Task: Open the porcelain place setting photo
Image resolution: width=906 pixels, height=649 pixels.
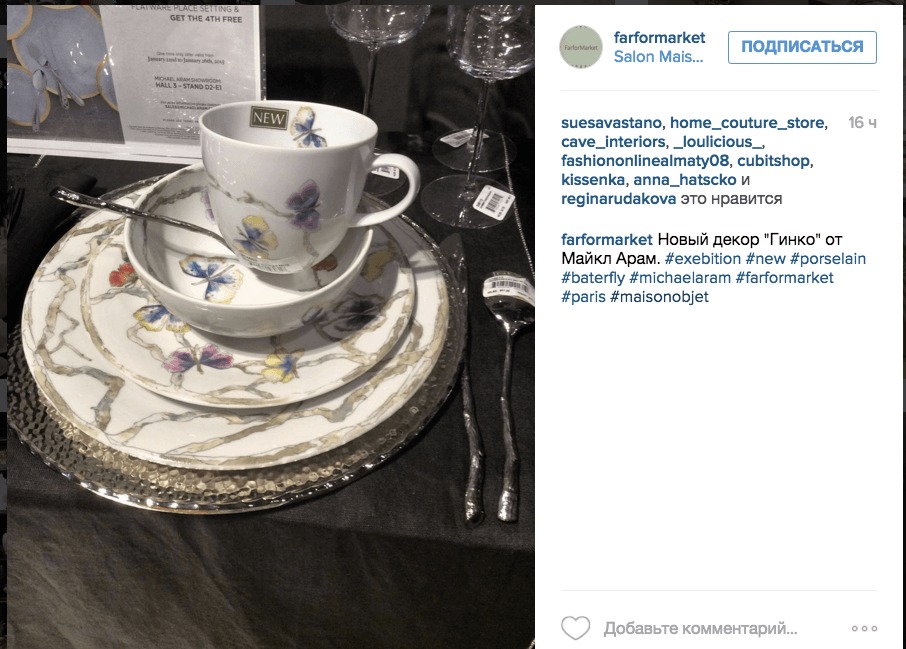Action: coord(270,327)
